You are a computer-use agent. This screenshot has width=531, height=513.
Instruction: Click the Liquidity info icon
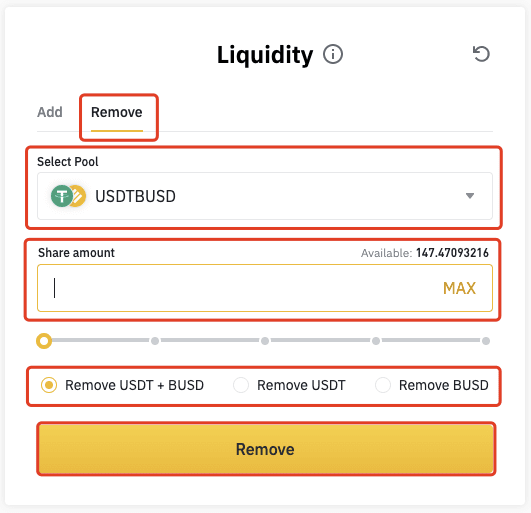click(333, 54)
